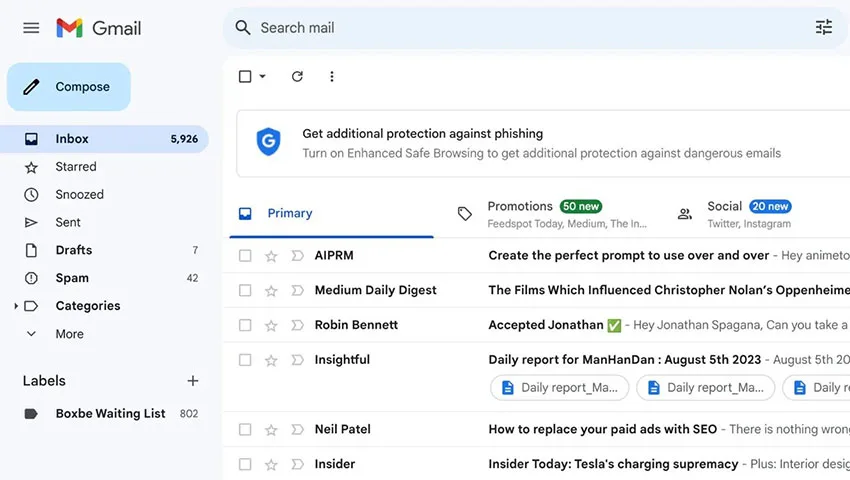Open 'The Films Which Influenced Christopher Nolan' email

[x=669, y=290]
